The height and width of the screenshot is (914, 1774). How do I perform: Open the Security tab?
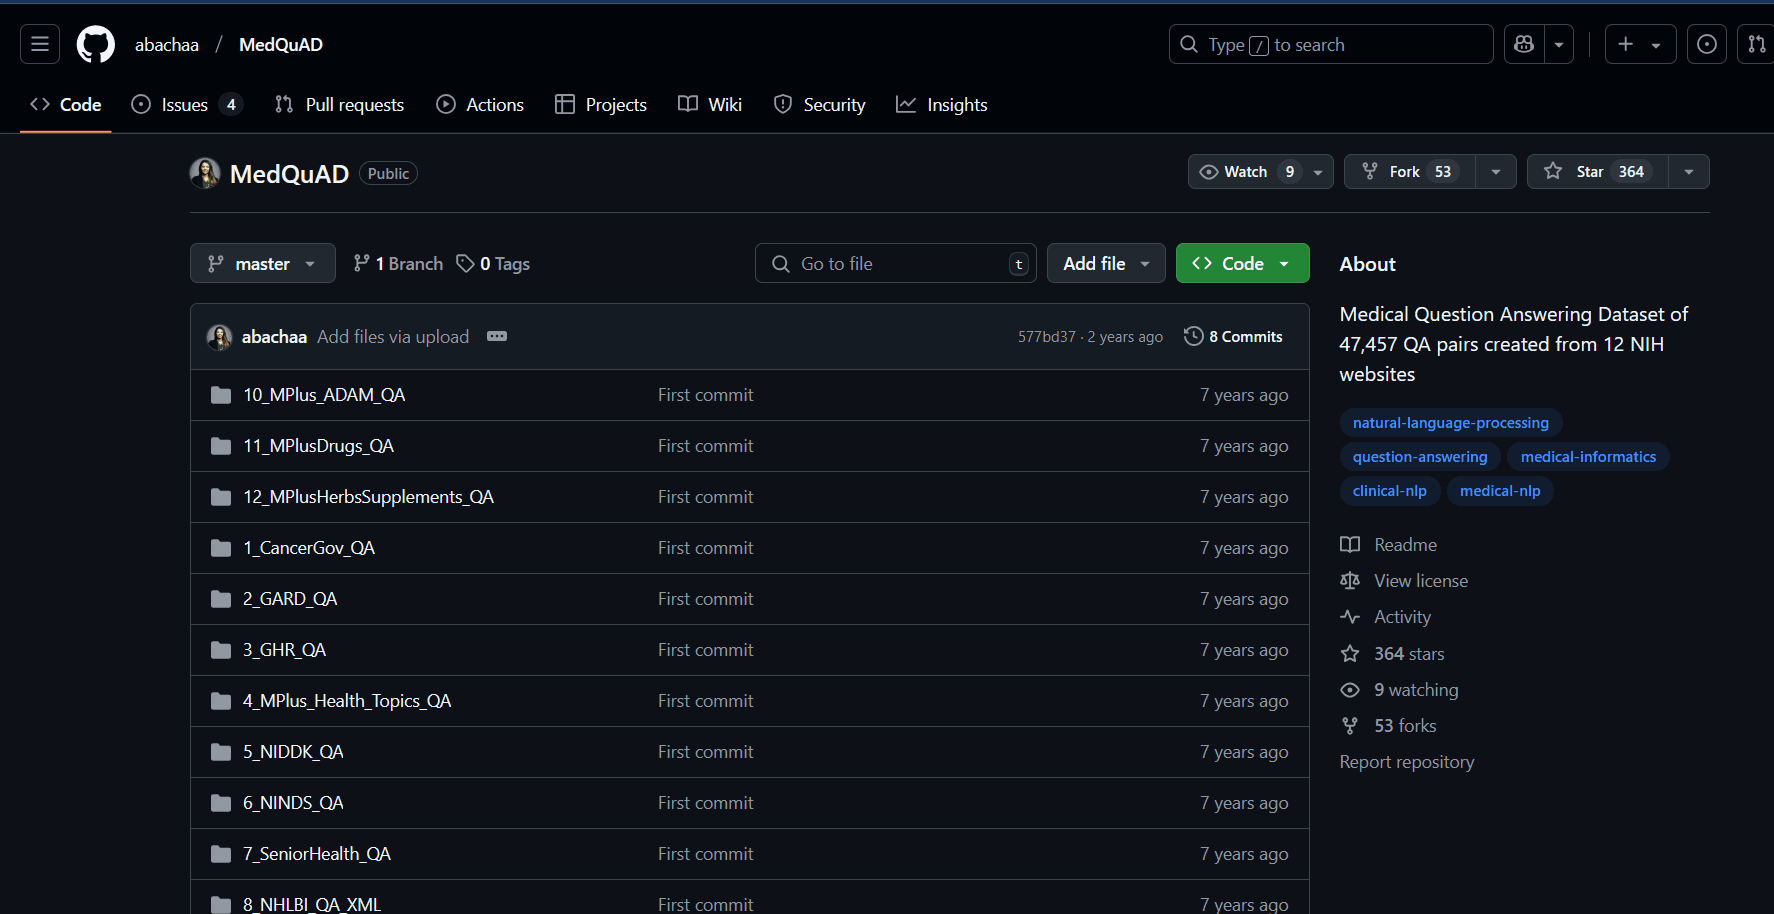pyautogui.click(x=819, y=104)
